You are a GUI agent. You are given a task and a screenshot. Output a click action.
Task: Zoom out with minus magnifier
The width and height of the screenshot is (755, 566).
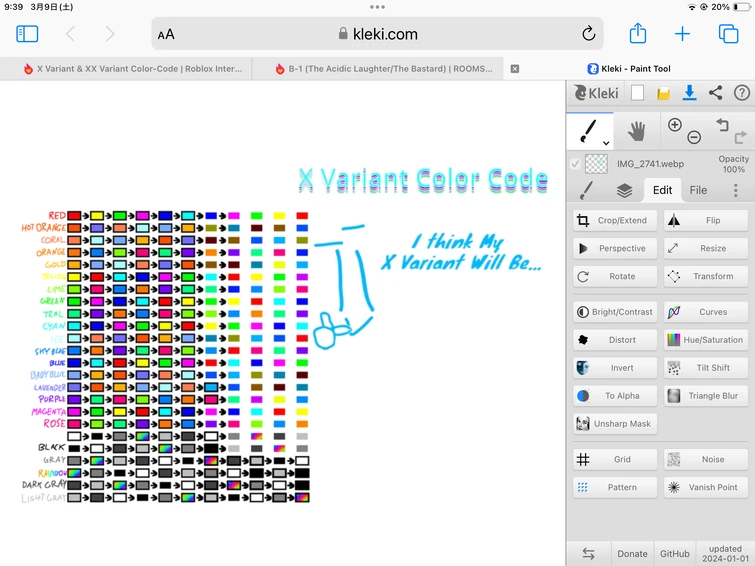(x=694, y=137)
